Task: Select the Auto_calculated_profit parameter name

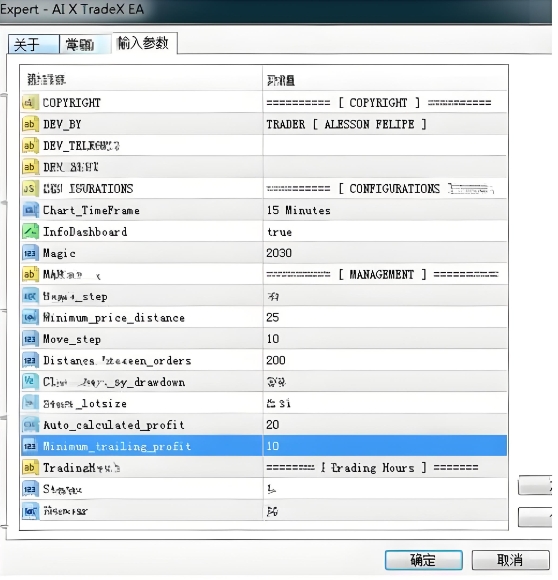Action: coord(114,425)
